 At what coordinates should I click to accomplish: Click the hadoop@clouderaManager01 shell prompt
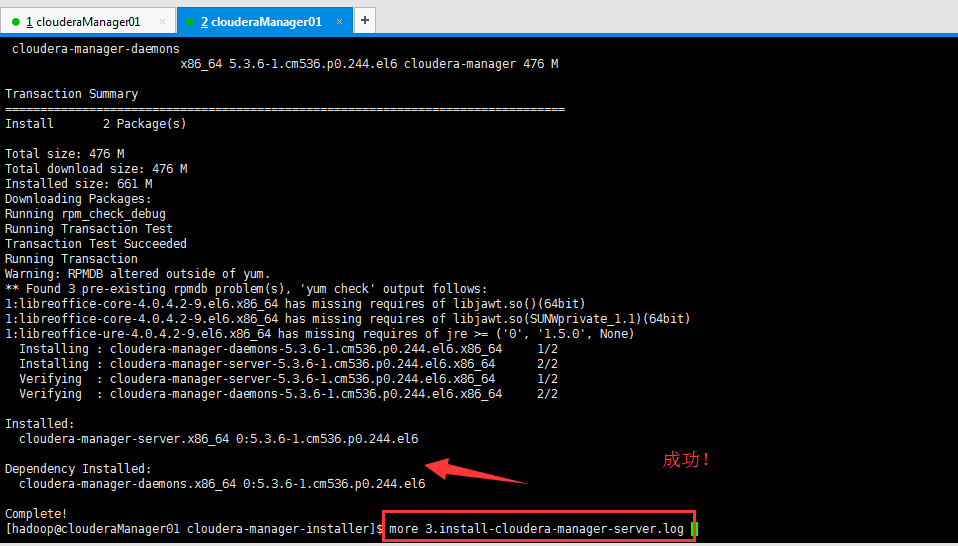click(x=194, y=529)
